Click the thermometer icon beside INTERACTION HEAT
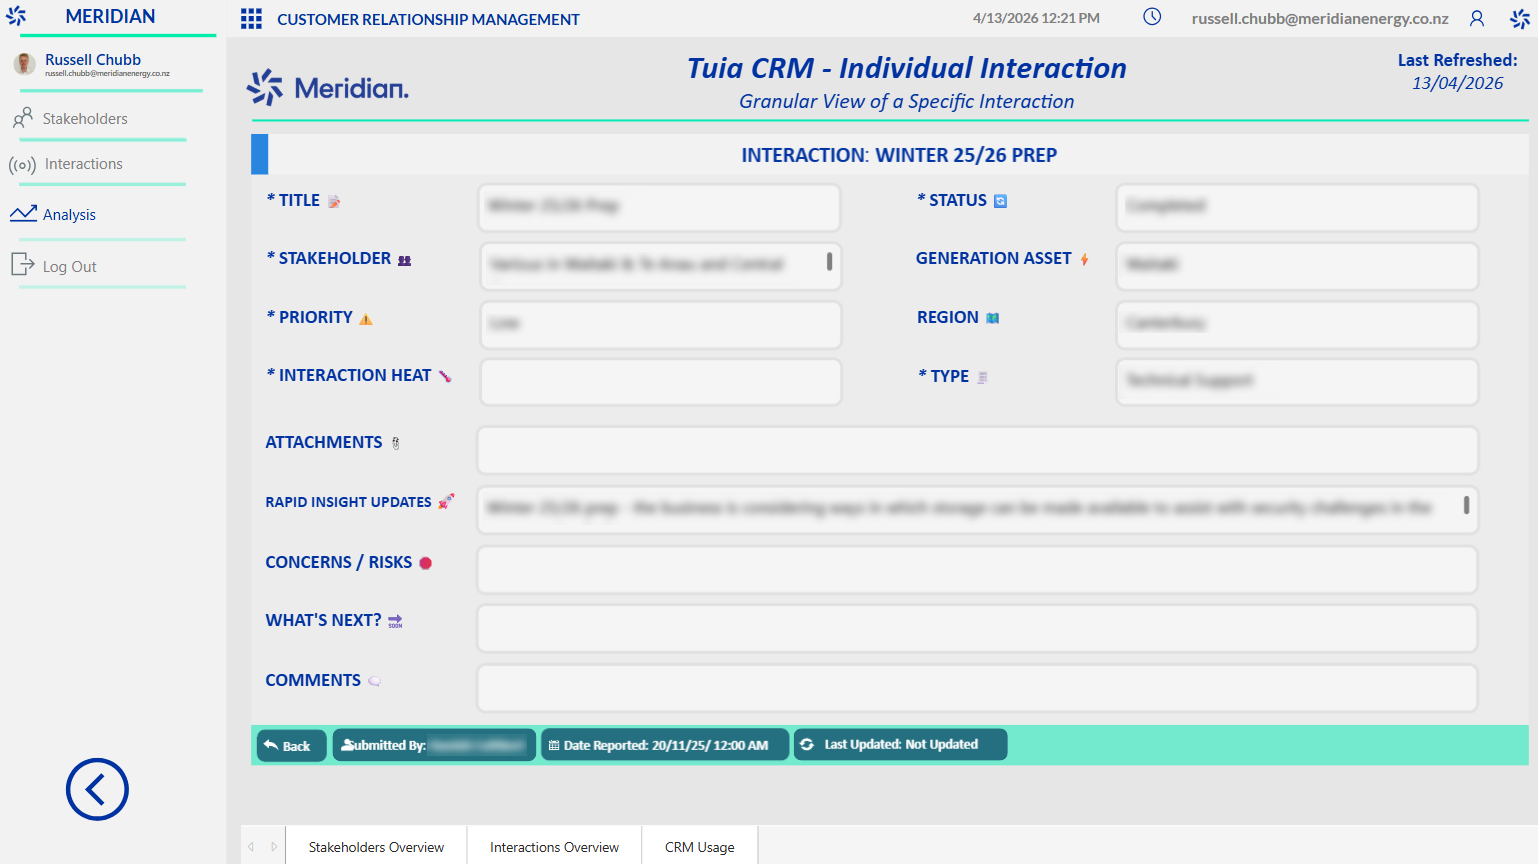Image resolution: width=1538 pixels, height=864 pixels. pos(445,377)
